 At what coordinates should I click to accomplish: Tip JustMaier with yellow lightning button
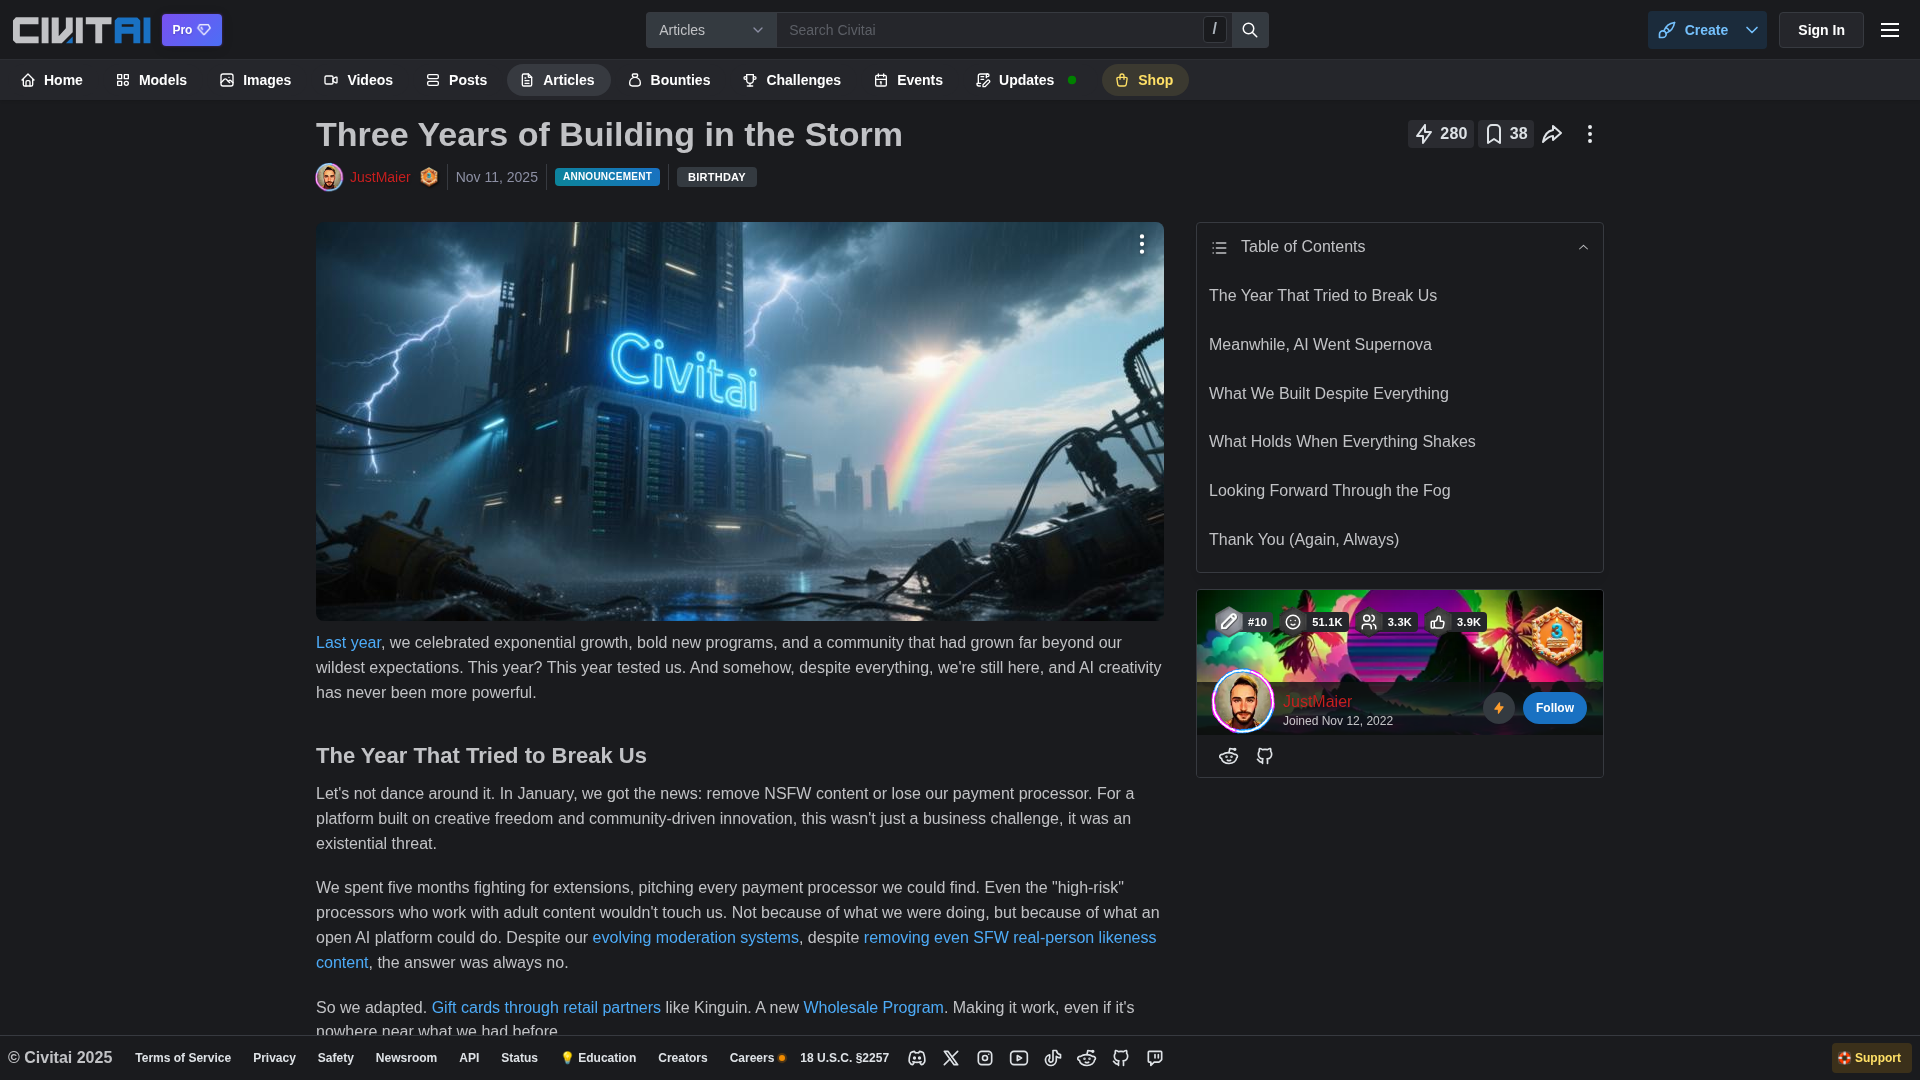[x=1498, y=708]
